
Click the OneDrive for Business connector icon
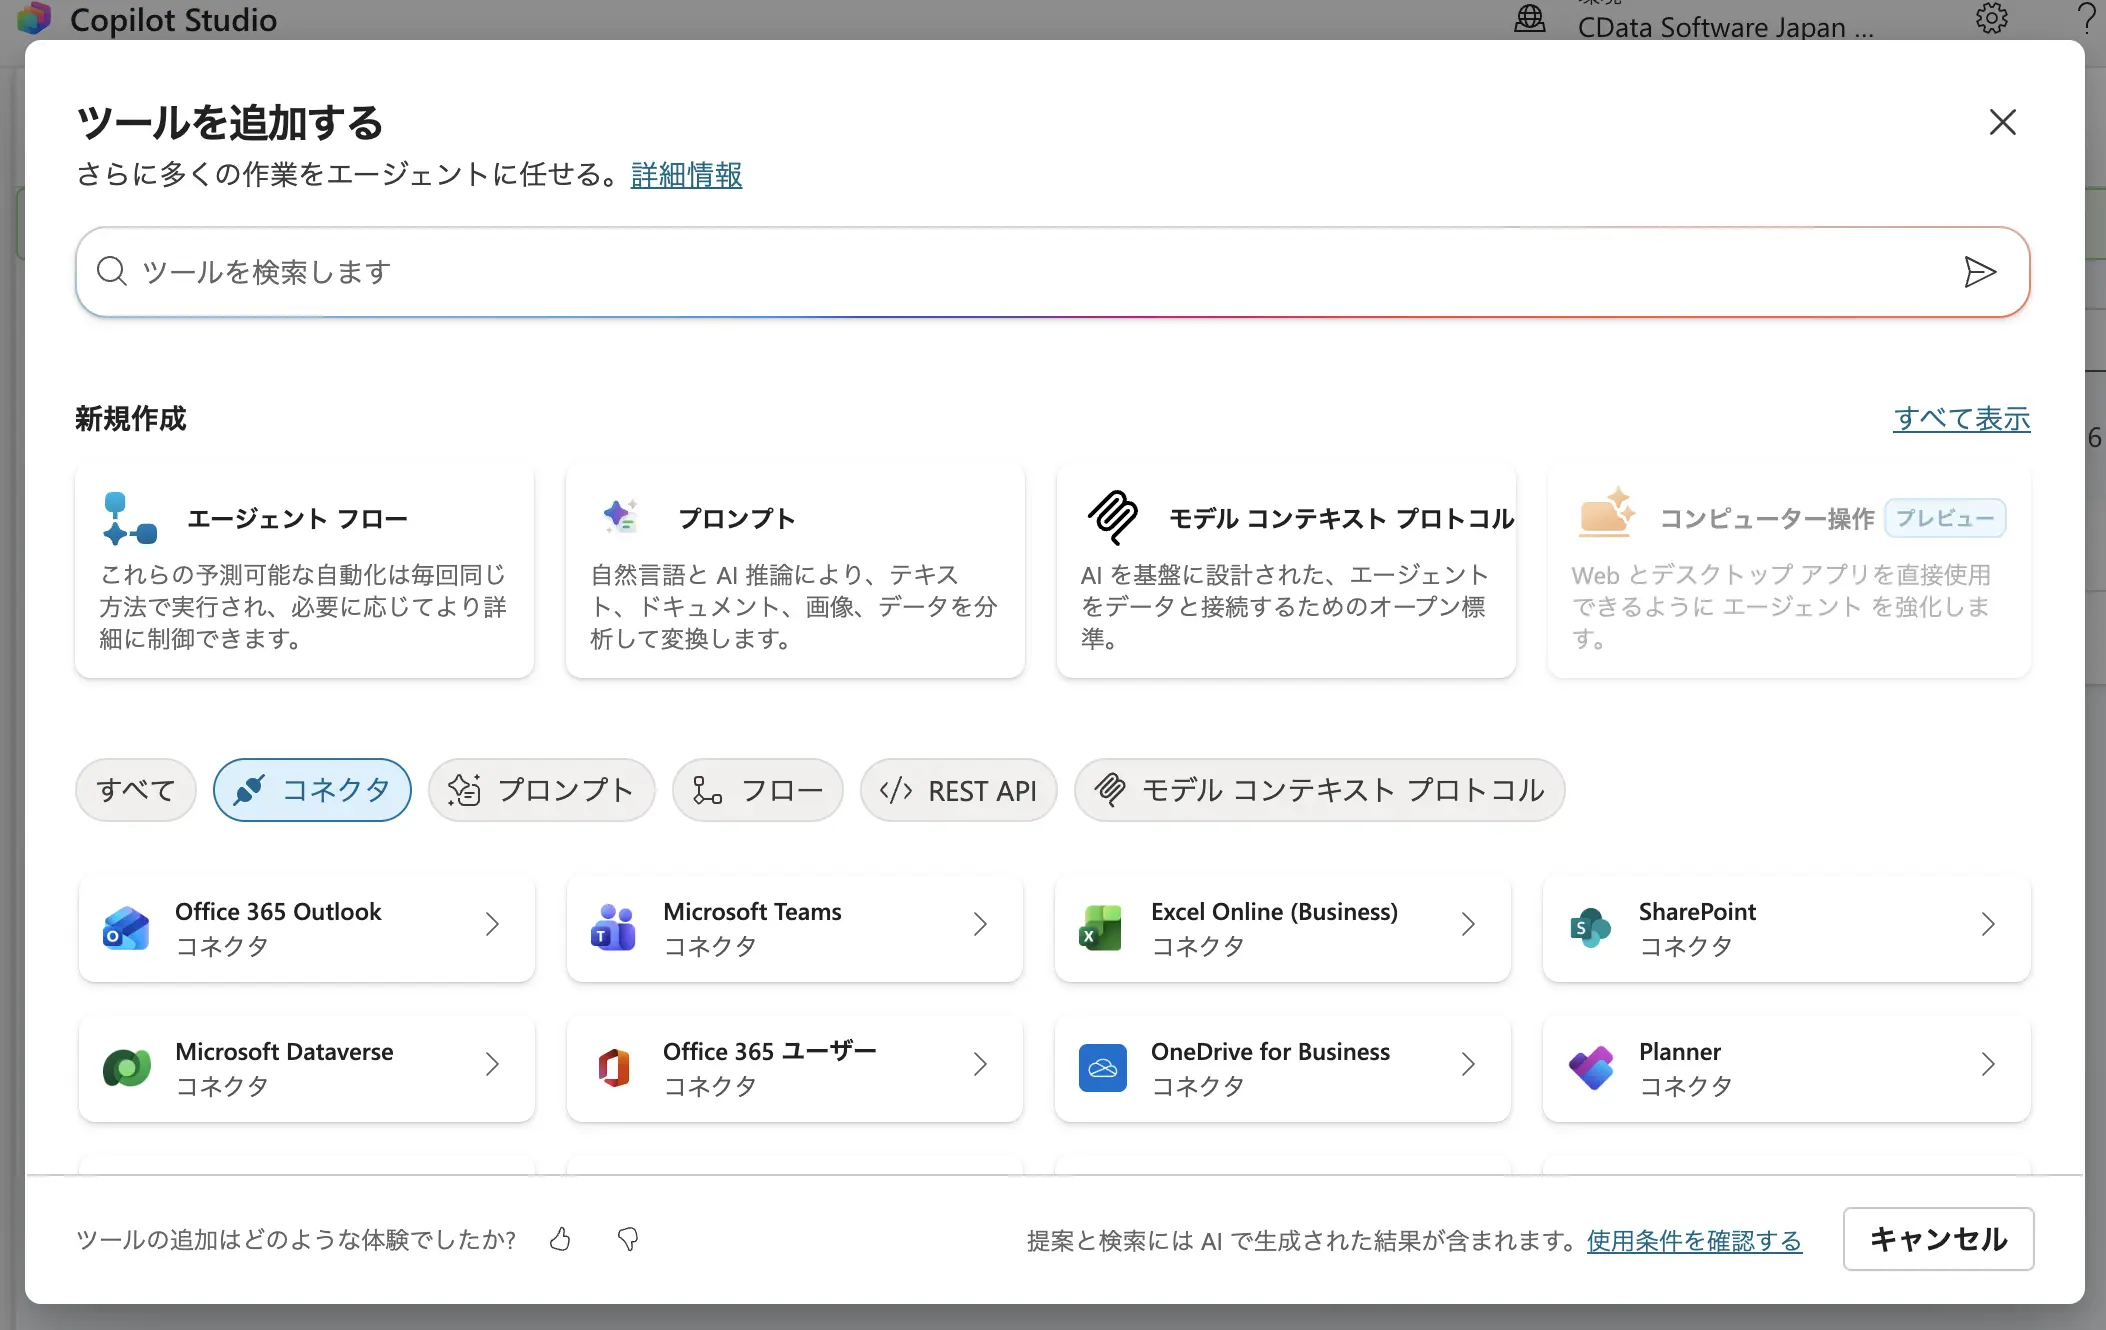[1101, 1067]
